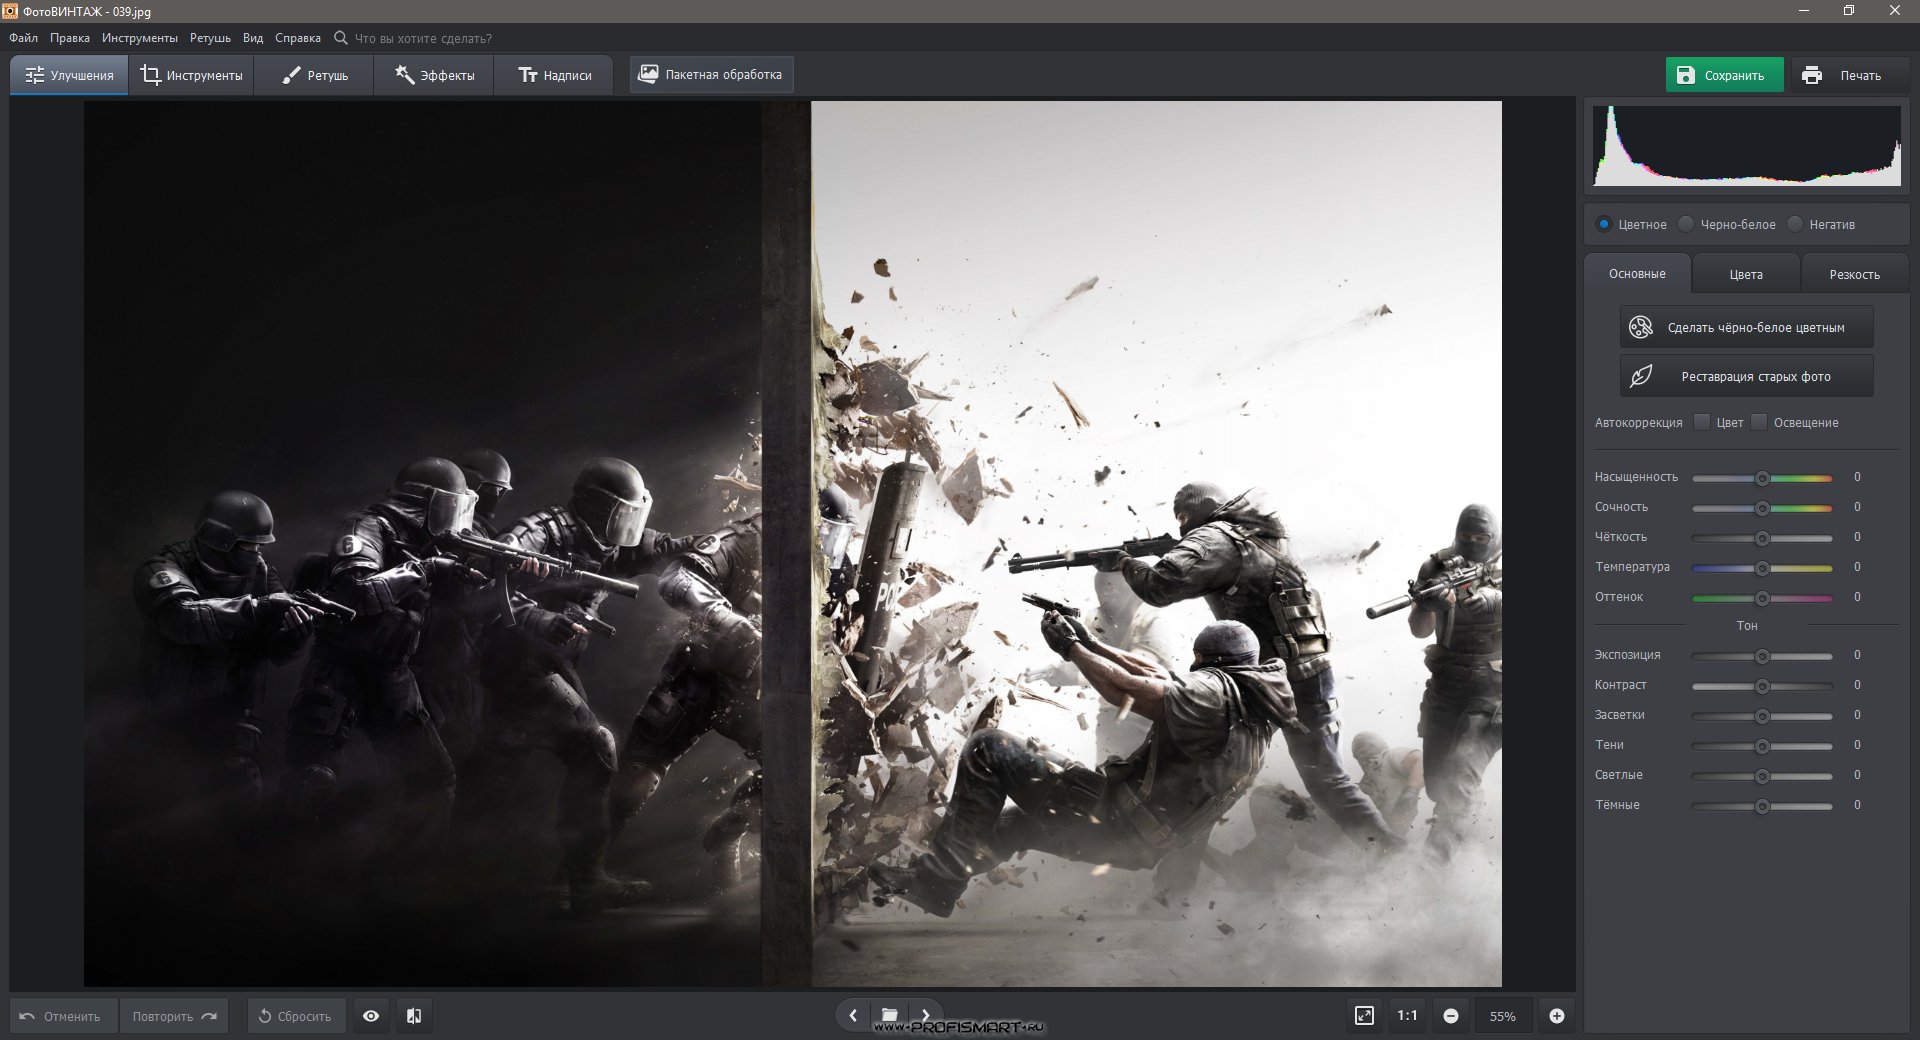1920x1040 pixels.
Task: Click the green Сохранить button
Action: [x=1724, y=75]
